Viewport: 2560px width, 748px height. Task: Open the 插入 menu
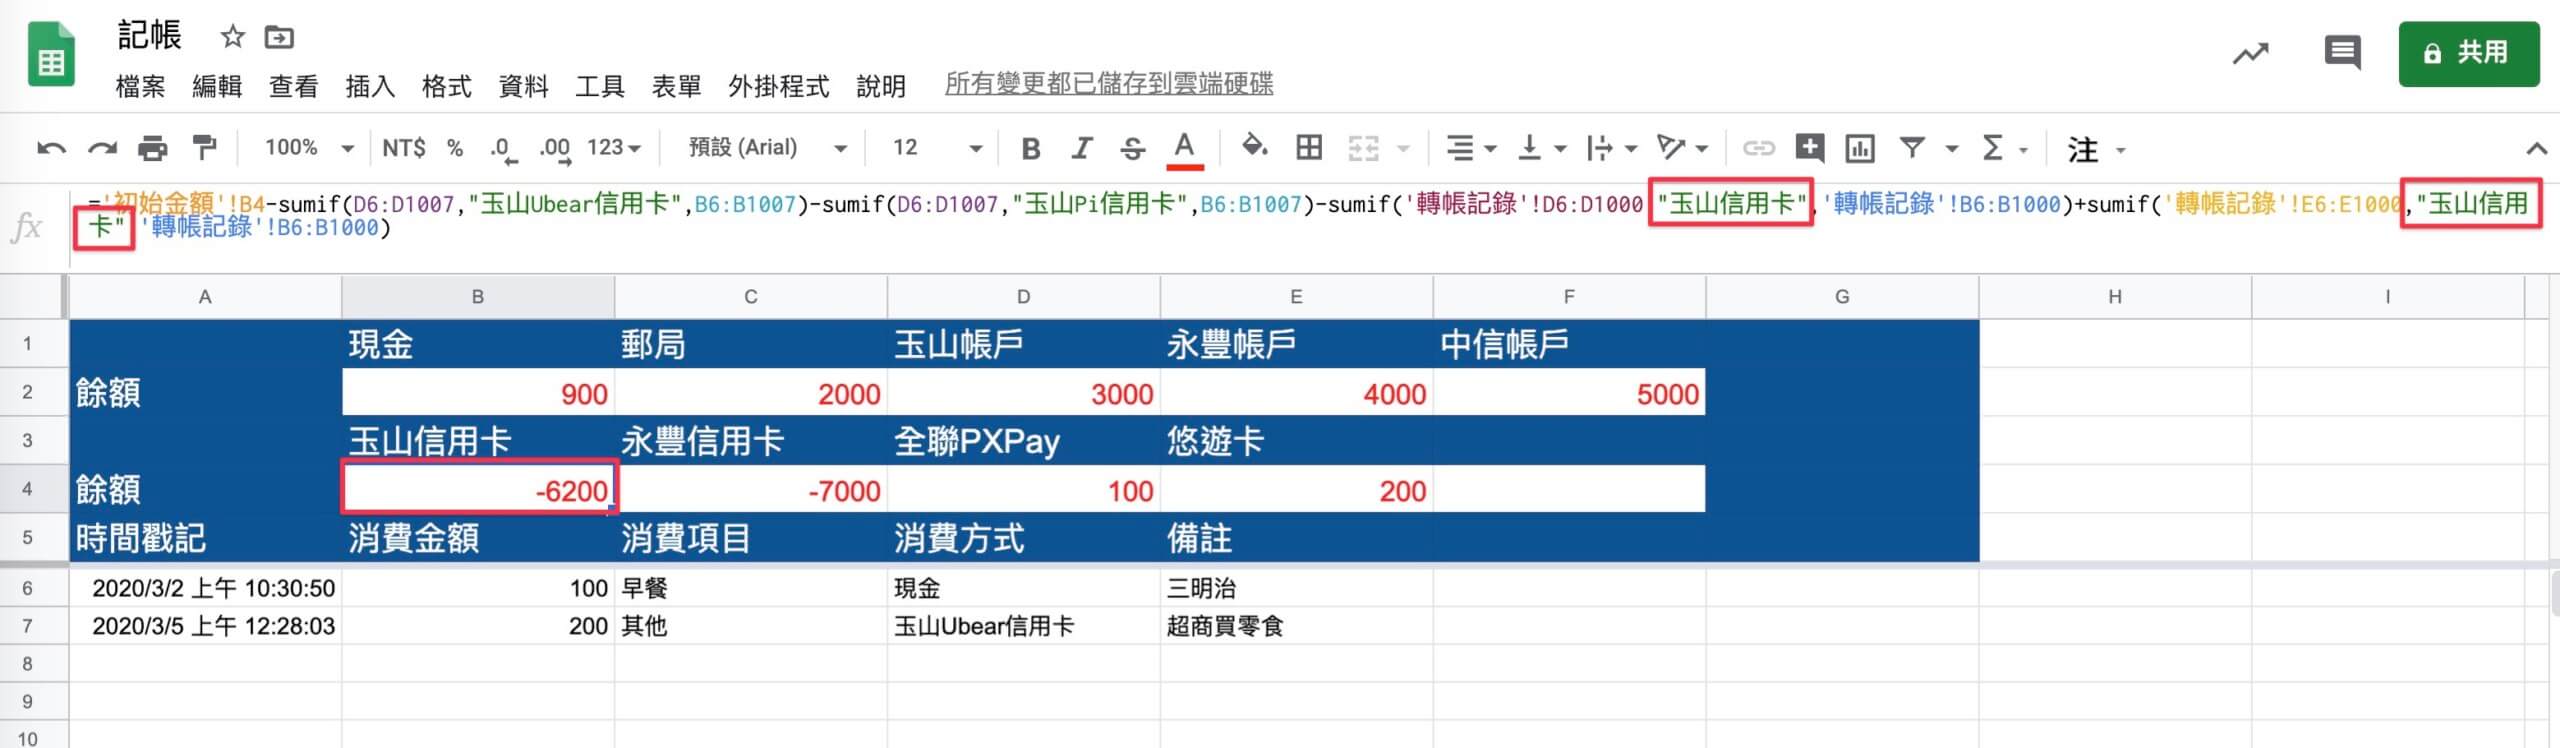(x=370, y=87)
